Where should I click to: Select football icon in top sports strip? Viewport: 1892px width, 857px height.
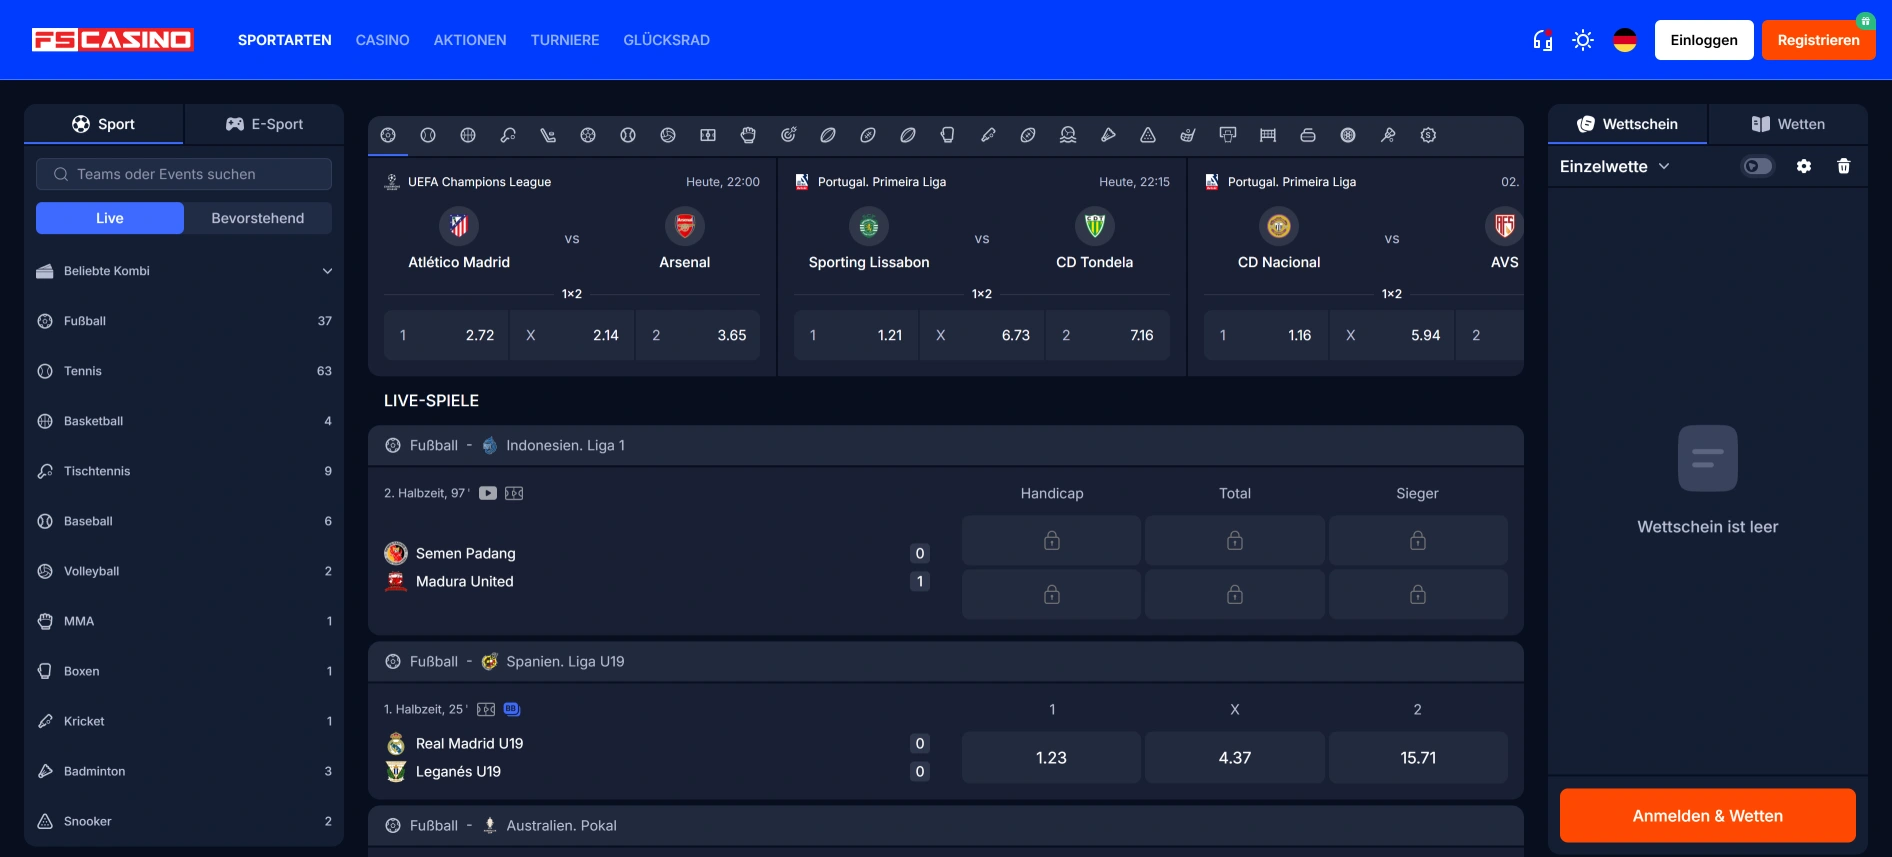pyautogui.click(x=388, y=135)
